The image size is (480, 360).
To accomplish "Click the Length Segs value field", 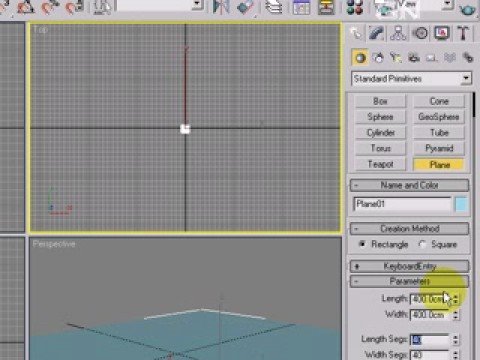I will (430, 340).
